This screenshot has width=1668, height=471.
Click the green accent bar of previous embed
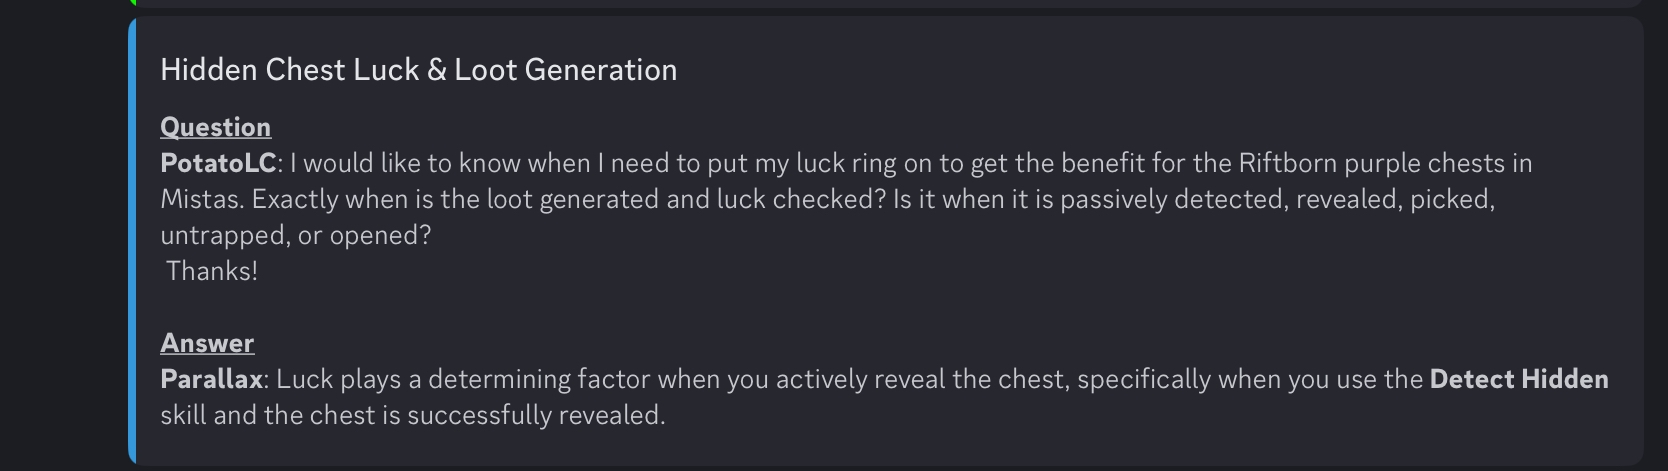click(x=132, y=3)
